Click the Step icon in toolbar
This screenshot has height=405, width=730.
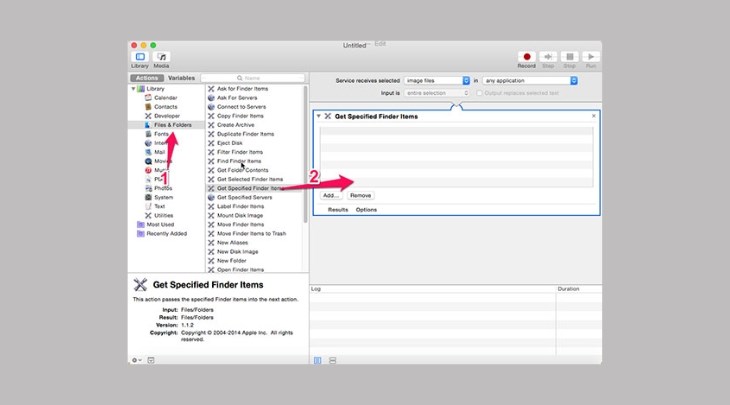[548, 58]
